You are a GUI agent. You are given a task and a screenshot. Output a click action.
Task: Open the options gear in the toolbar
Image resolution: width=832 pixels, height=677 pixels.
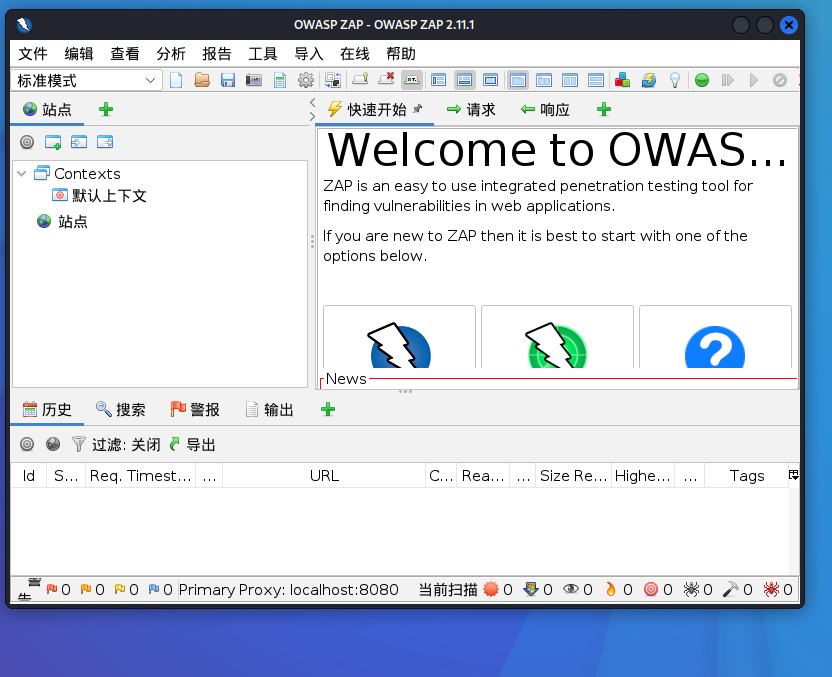pos(306,80)
